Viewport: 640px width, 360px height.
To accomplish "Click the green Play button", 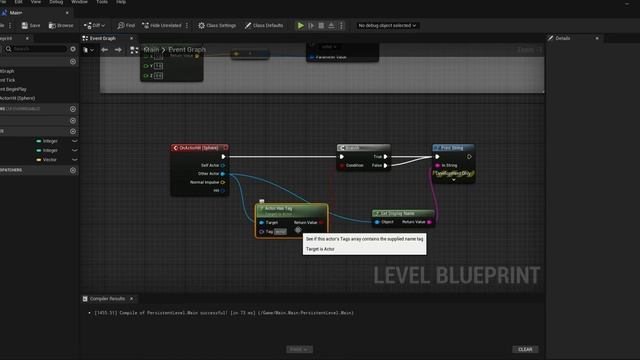I will 300,25.
